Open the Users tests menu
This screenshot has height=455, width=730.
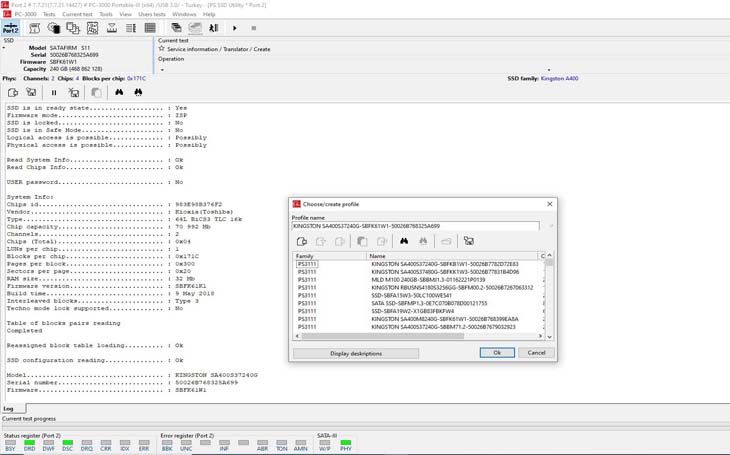152,15
